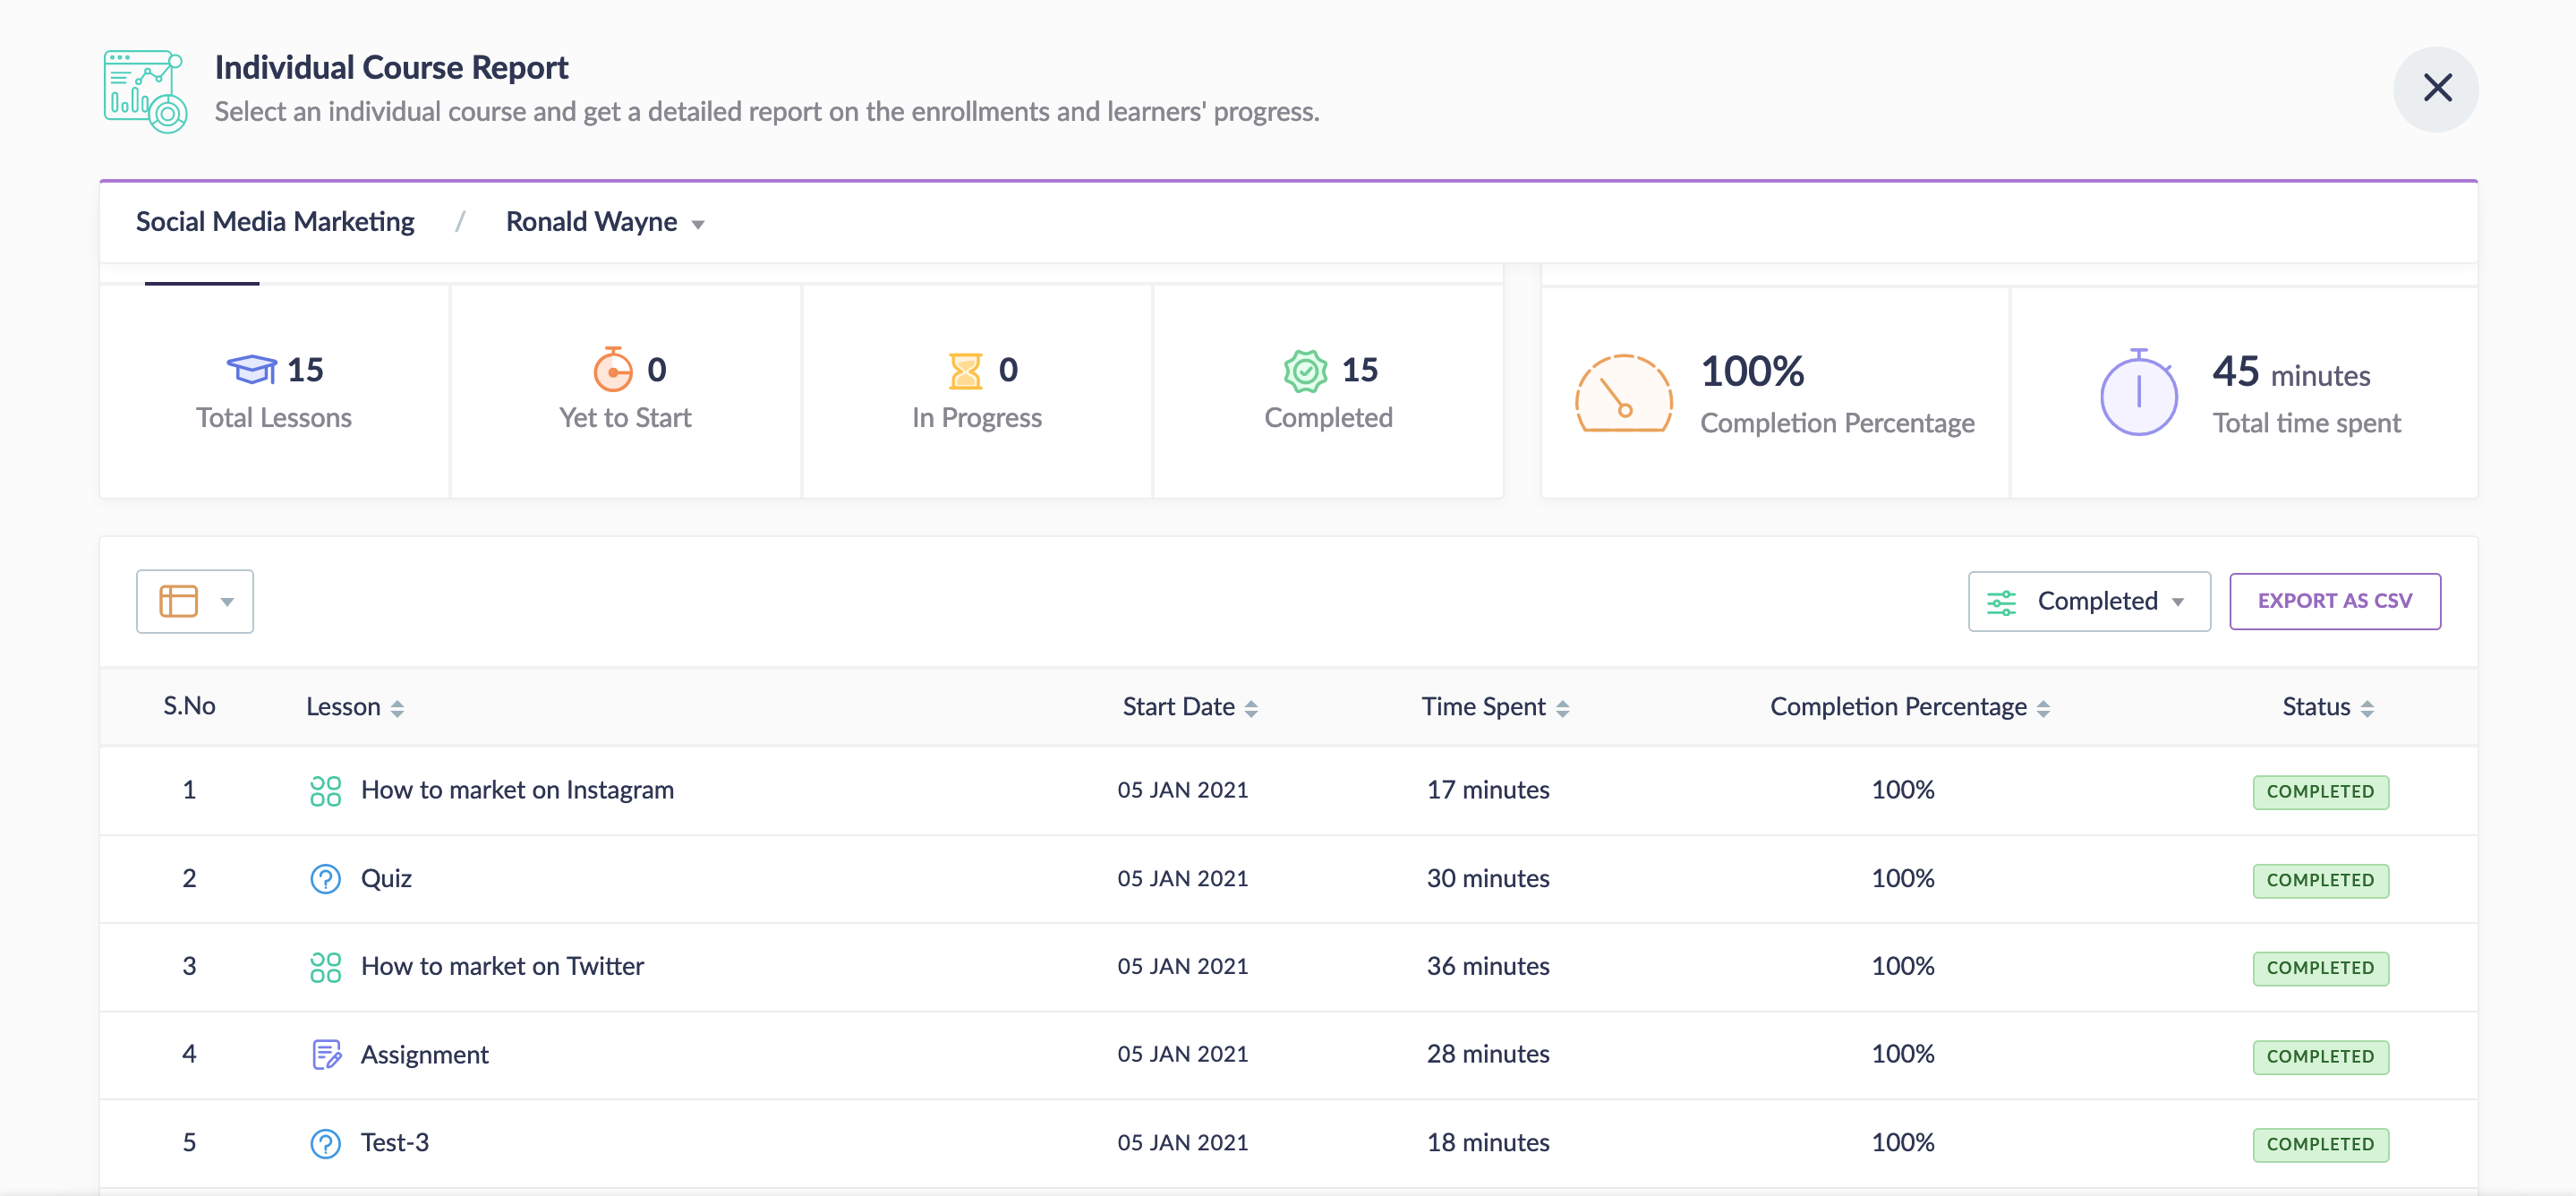Click the In Progress hourglass icon

pos(964,370)
